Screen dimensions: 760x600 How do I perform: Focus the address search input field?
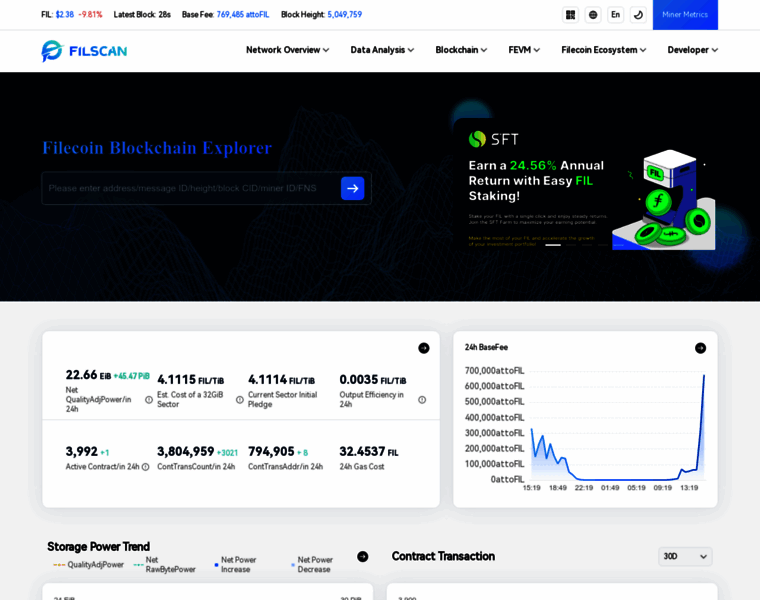click(191, 188)
